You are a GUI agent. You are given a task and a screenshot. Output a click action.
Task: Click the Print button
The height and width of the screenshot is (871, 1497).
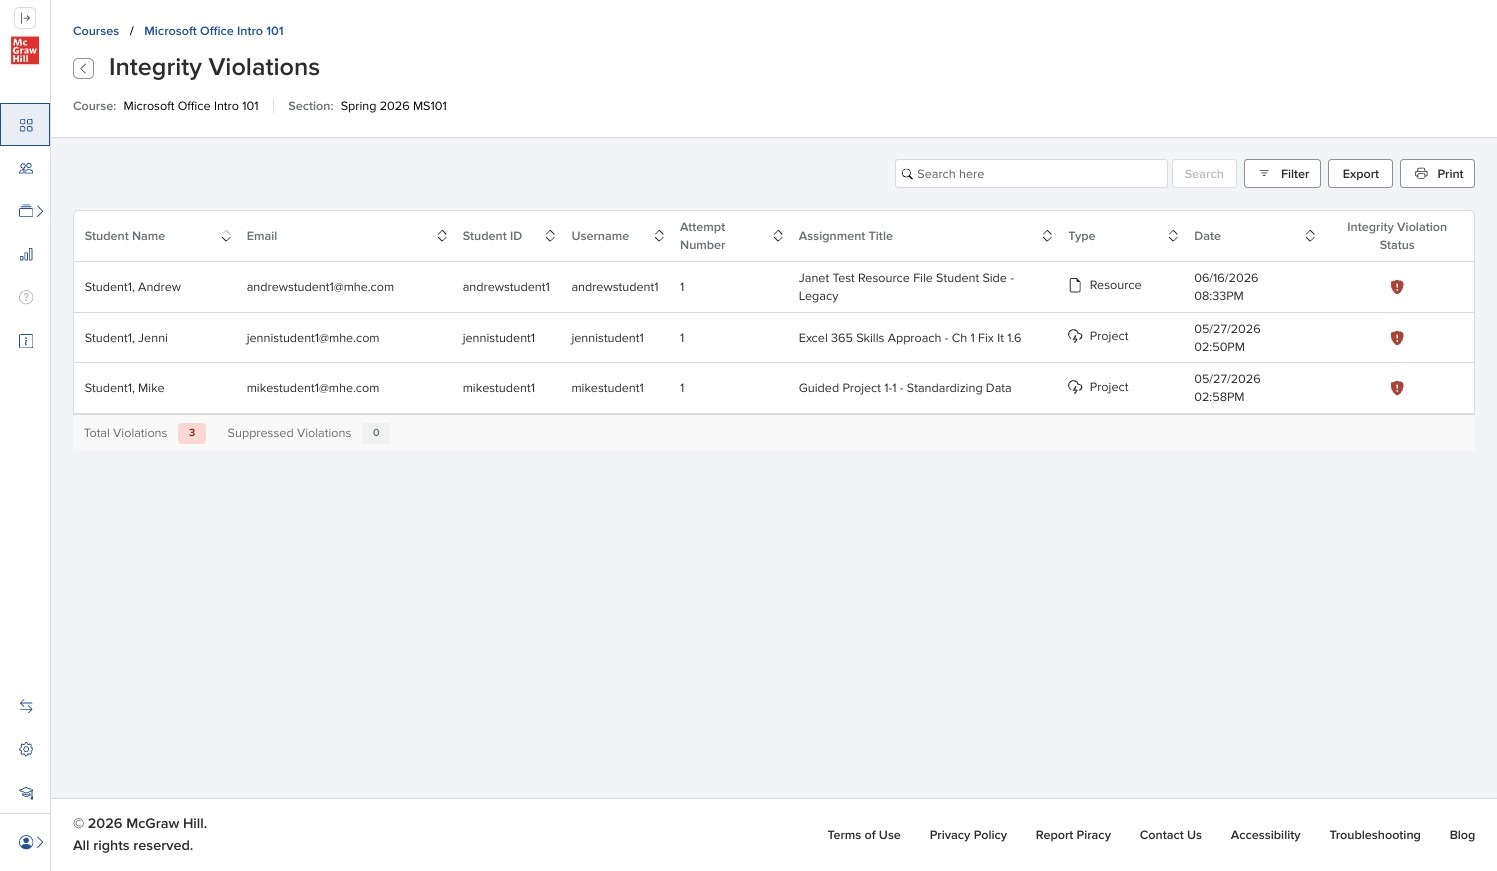(x=1437, y=174)
